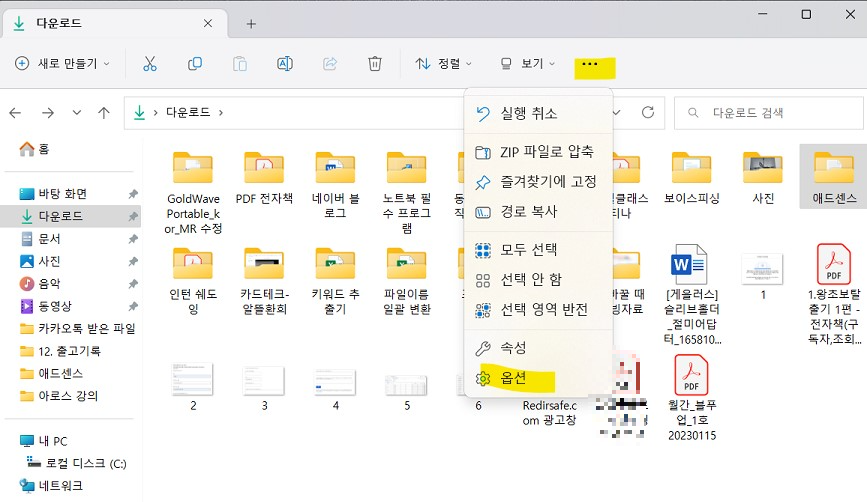Screen dimensions: 867x502
Task: Open 홈 in the navigation pane
Action: [x=34, y=149]
